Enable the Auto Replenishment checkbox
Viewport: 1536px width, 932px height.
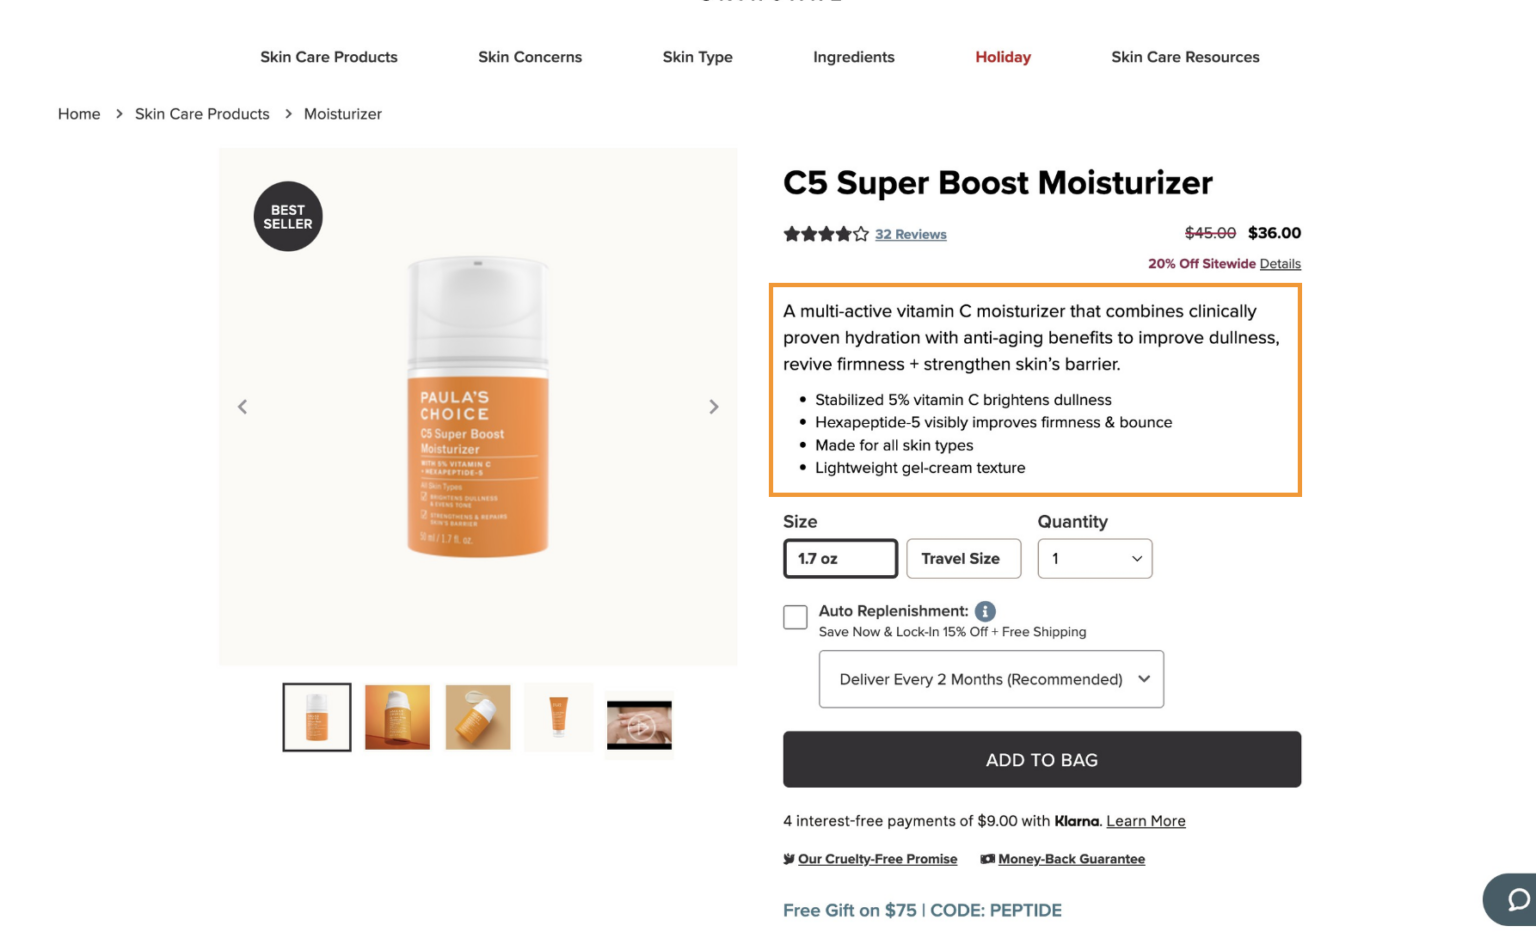point(795,617)
